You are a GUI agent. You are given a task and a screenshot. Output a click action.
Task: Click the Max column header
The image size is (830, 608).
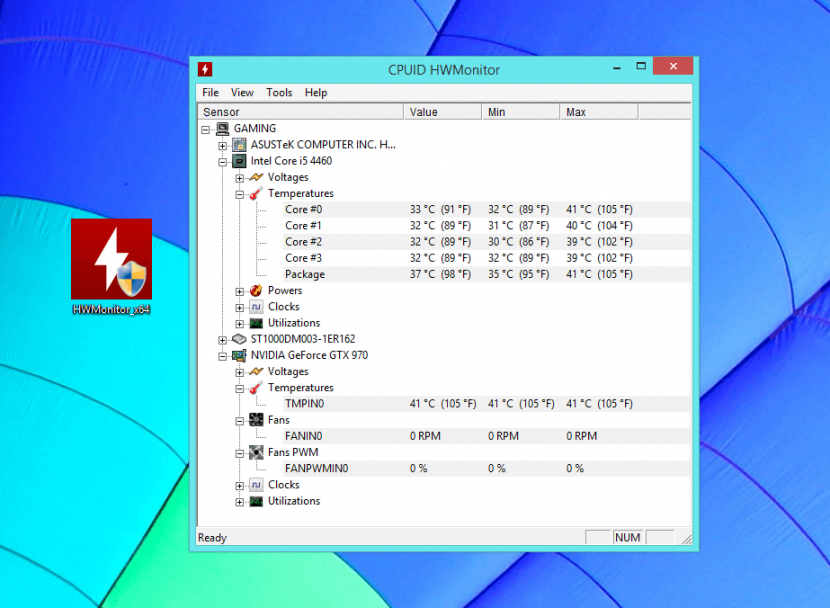[599, 112]
